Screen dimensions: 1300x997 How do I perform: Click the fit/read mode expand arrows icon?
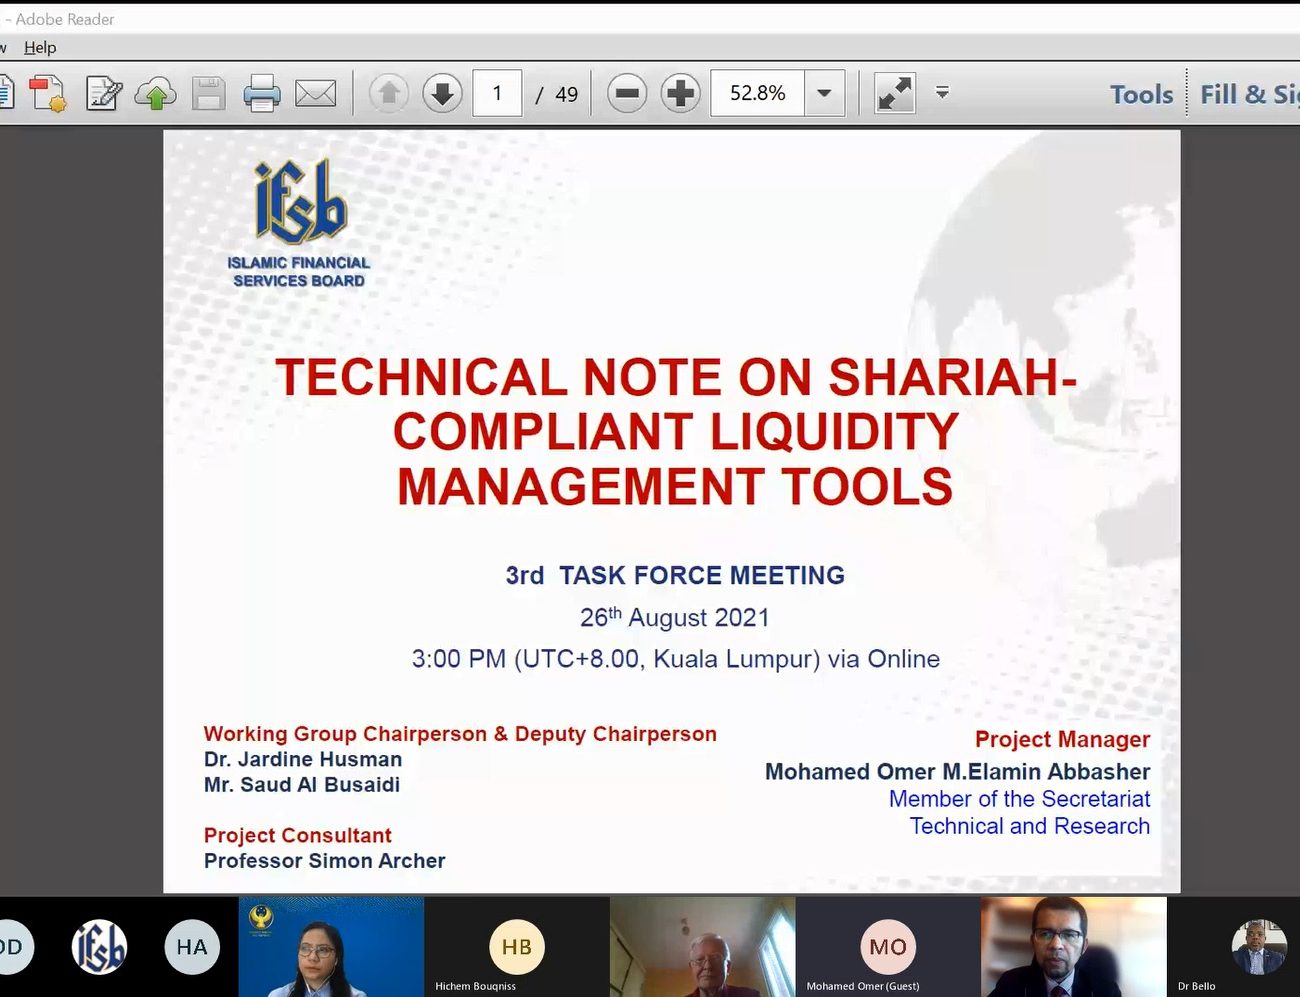[x=894, y=93]
